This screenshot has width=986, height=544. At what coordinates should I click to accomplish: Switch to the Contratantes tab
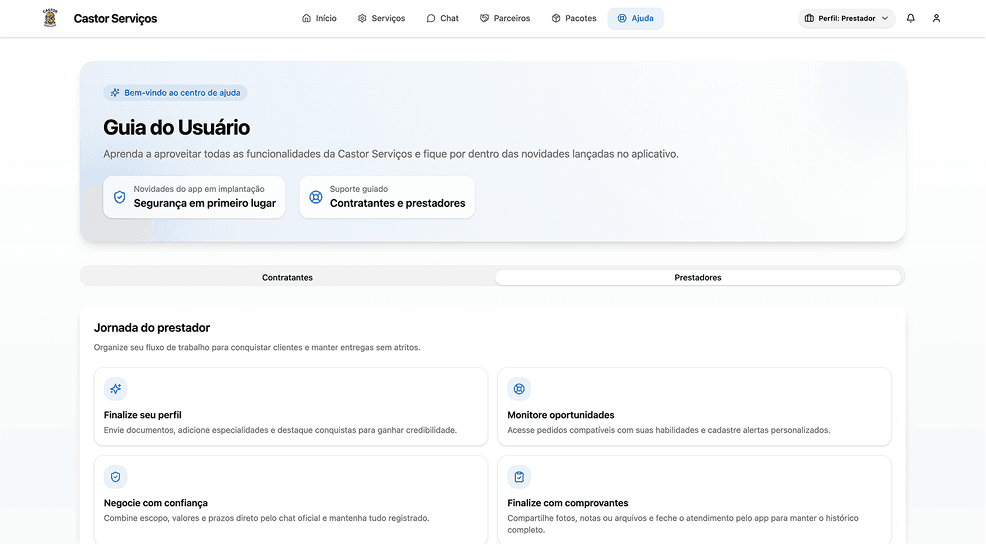tap(287, 277)
